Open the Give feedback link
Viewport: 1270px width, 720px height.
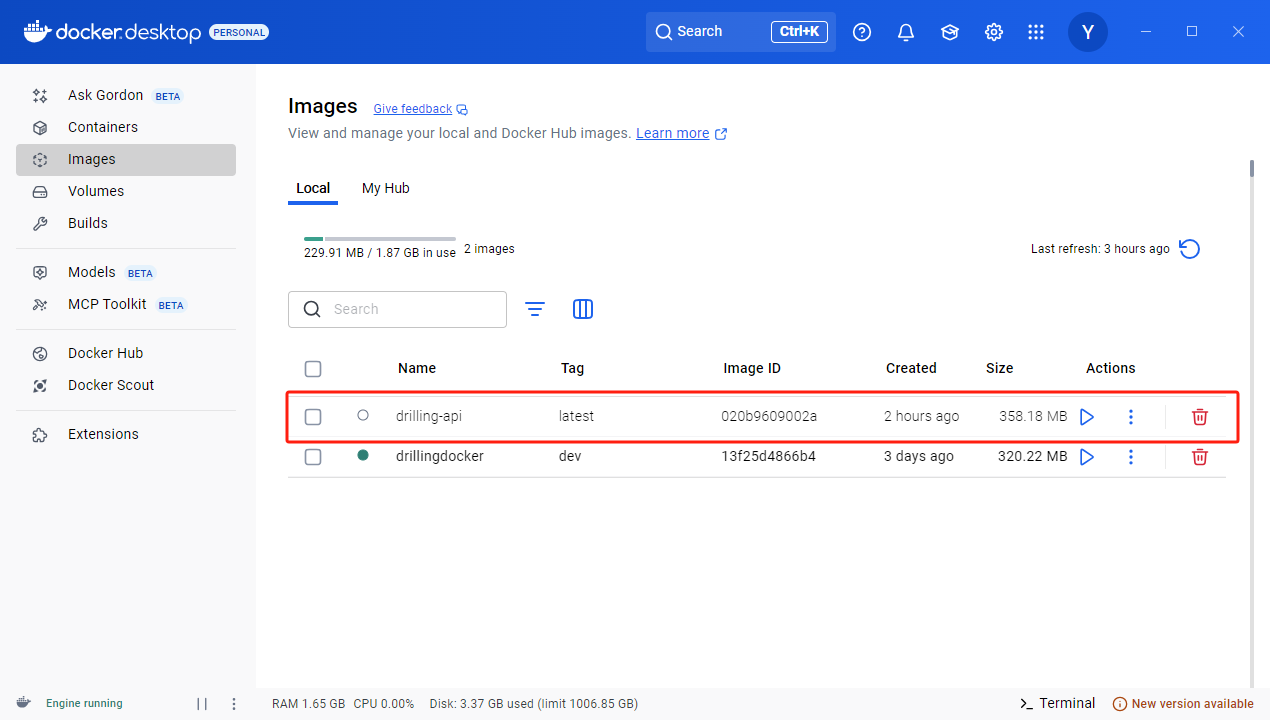tap(413, 109)
